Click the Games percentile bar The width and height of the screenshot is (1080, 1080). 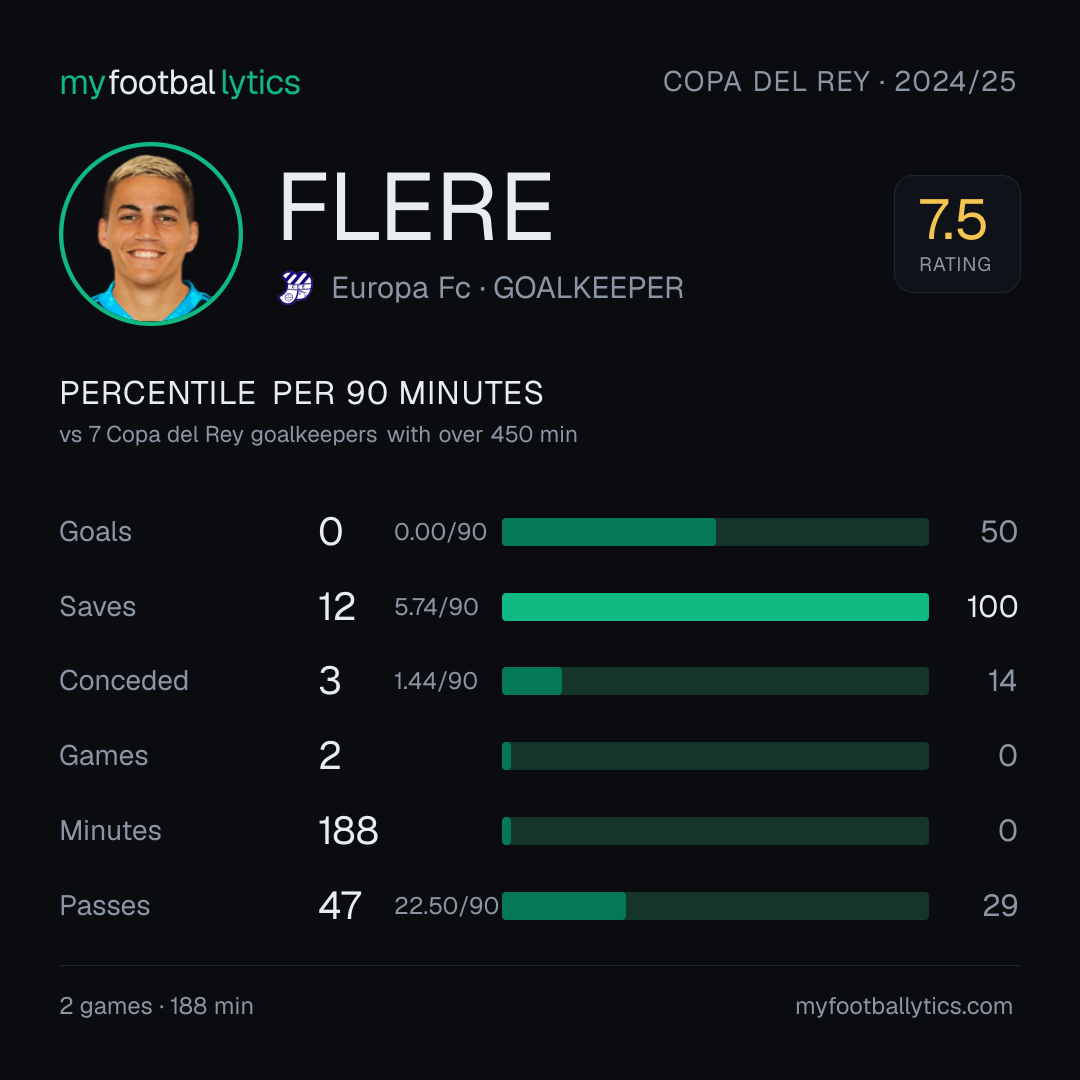click(715, 756)
